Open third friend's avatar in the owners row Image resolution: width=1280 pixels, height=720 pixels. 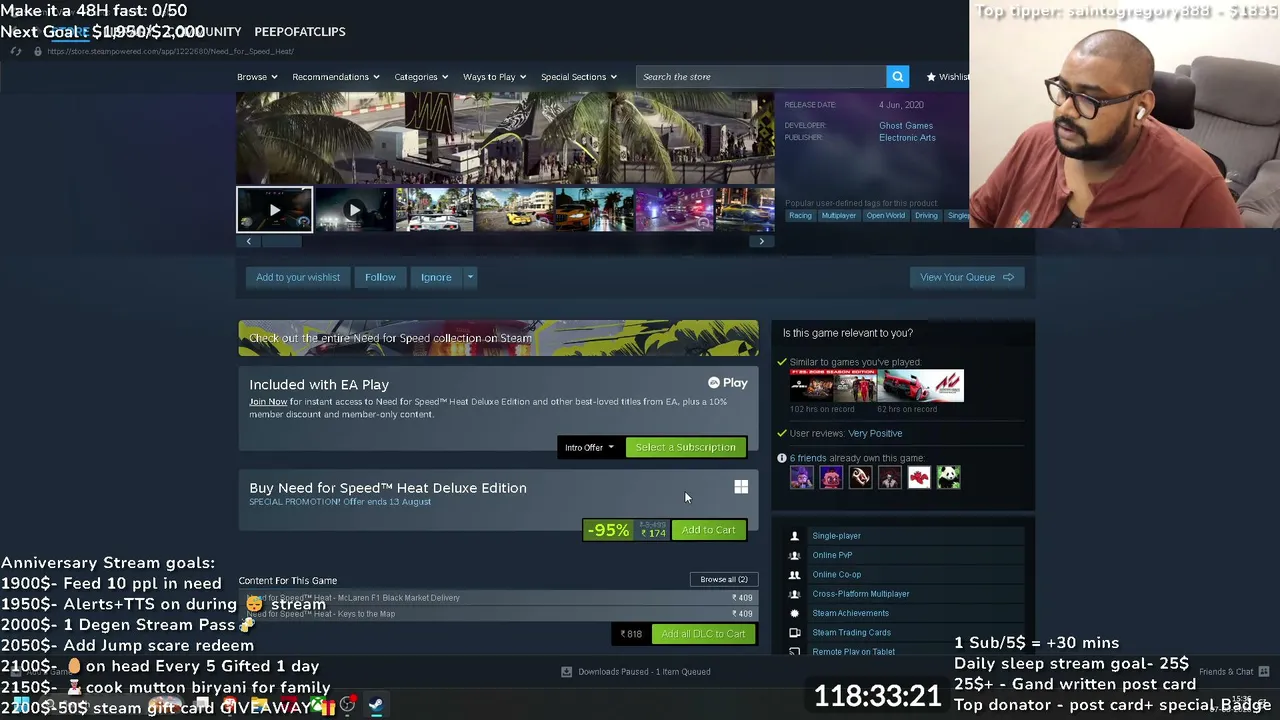(860, 477)
